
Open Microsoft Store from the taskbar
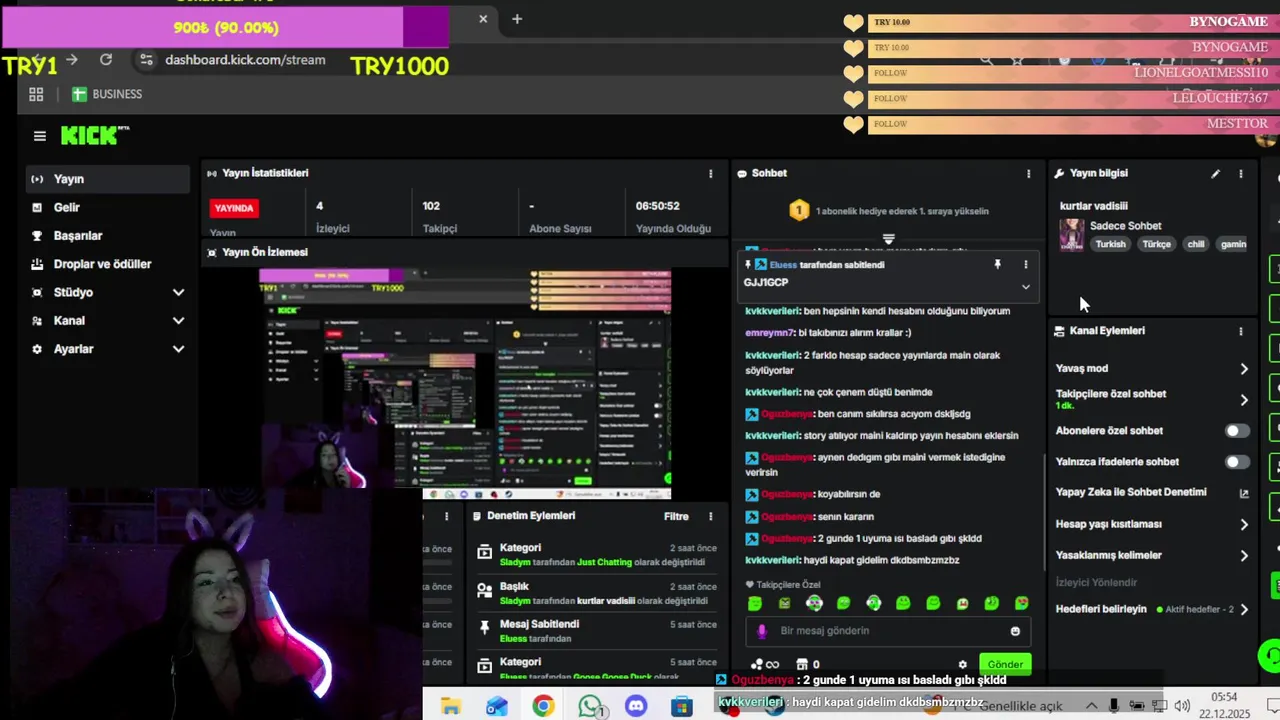(x=682, y=706)
